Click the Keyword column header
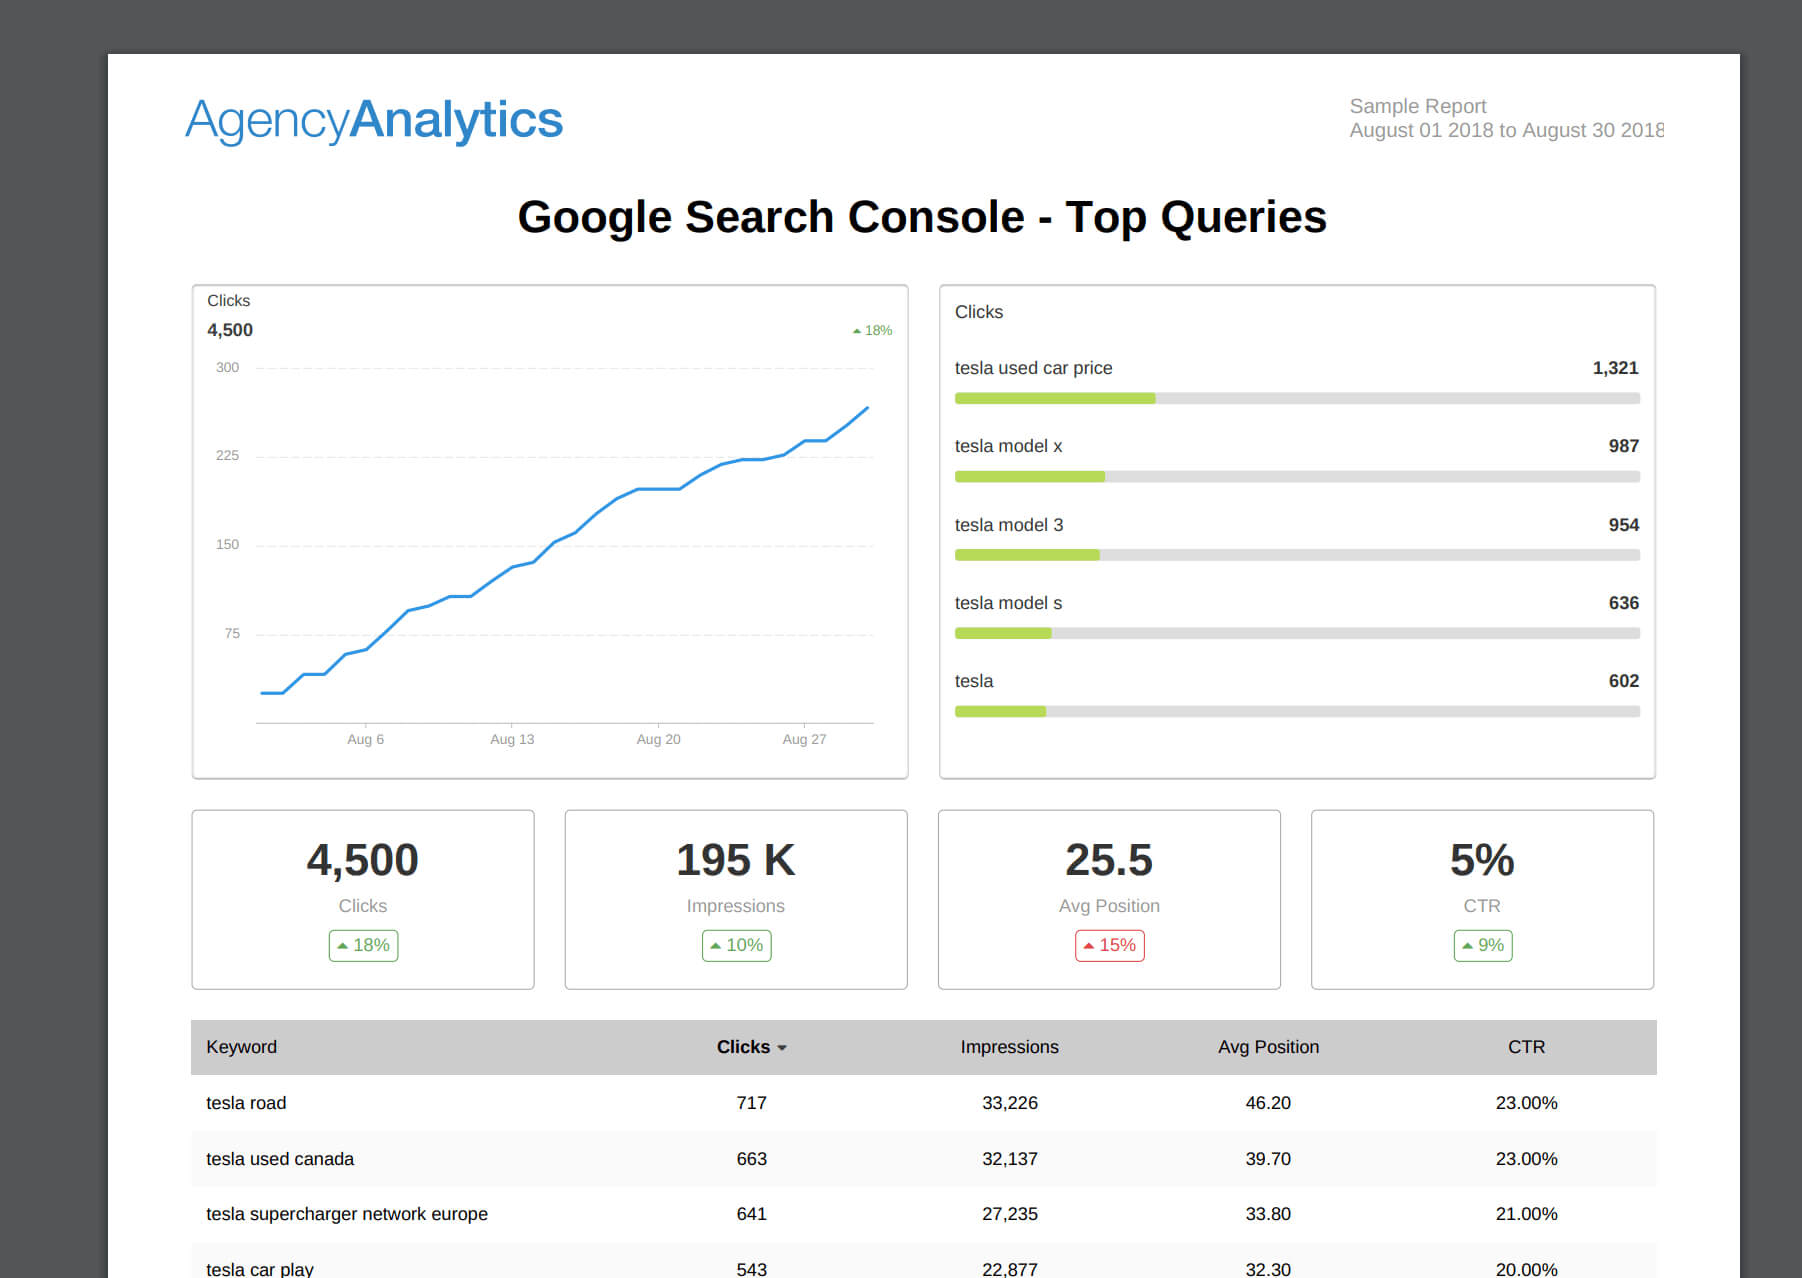 click(241, 1047)
